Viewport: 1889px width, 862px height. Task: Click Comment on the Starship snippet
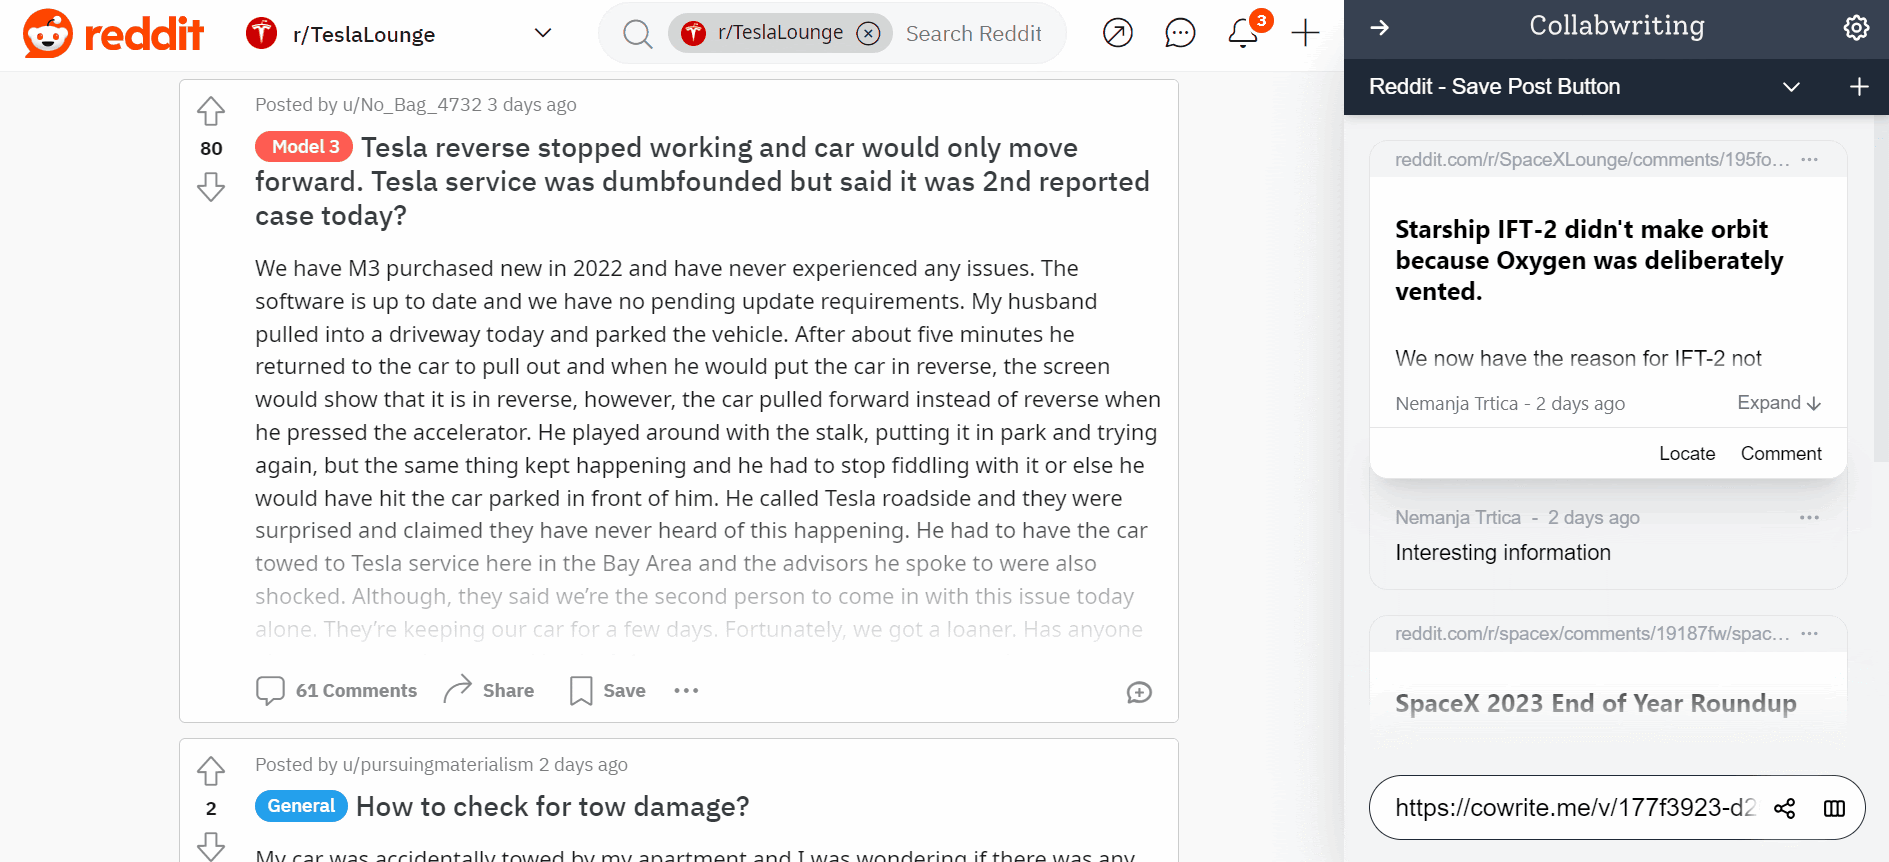tap(1781, 454)
